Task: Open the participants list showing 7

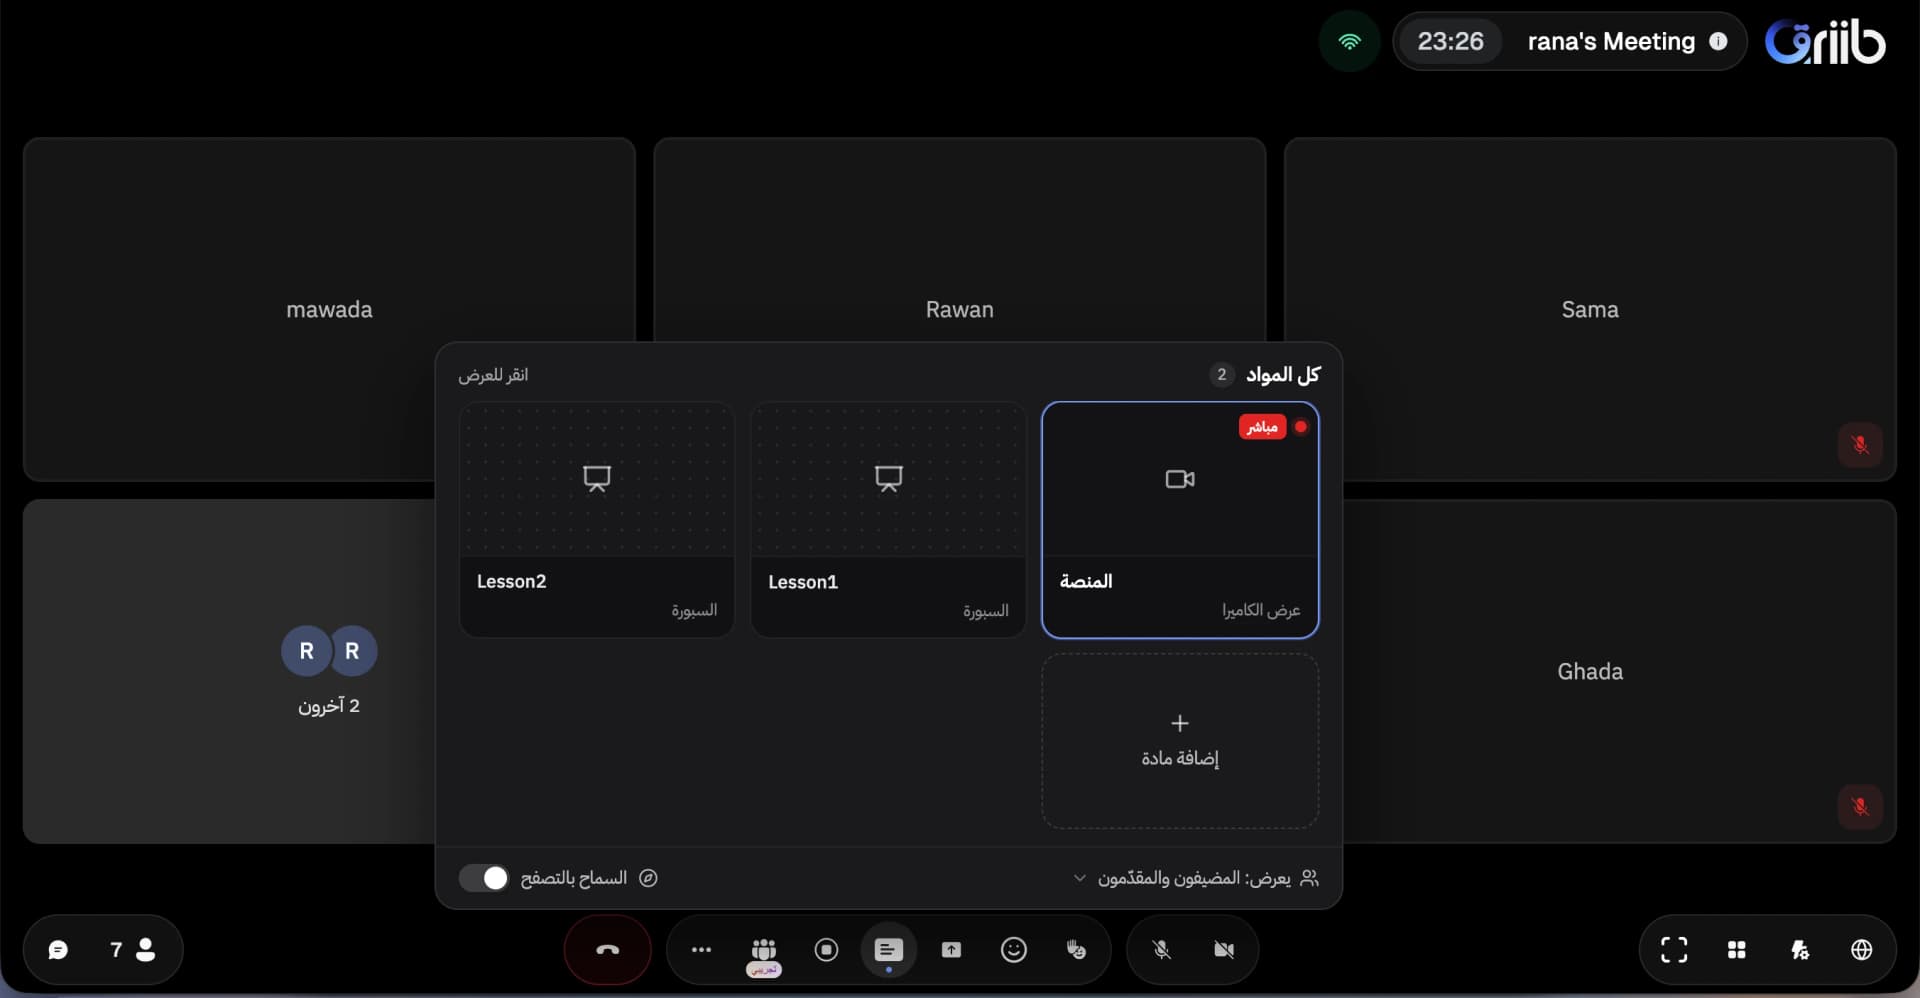Action: pyautogui.click(x=132, y=949)
